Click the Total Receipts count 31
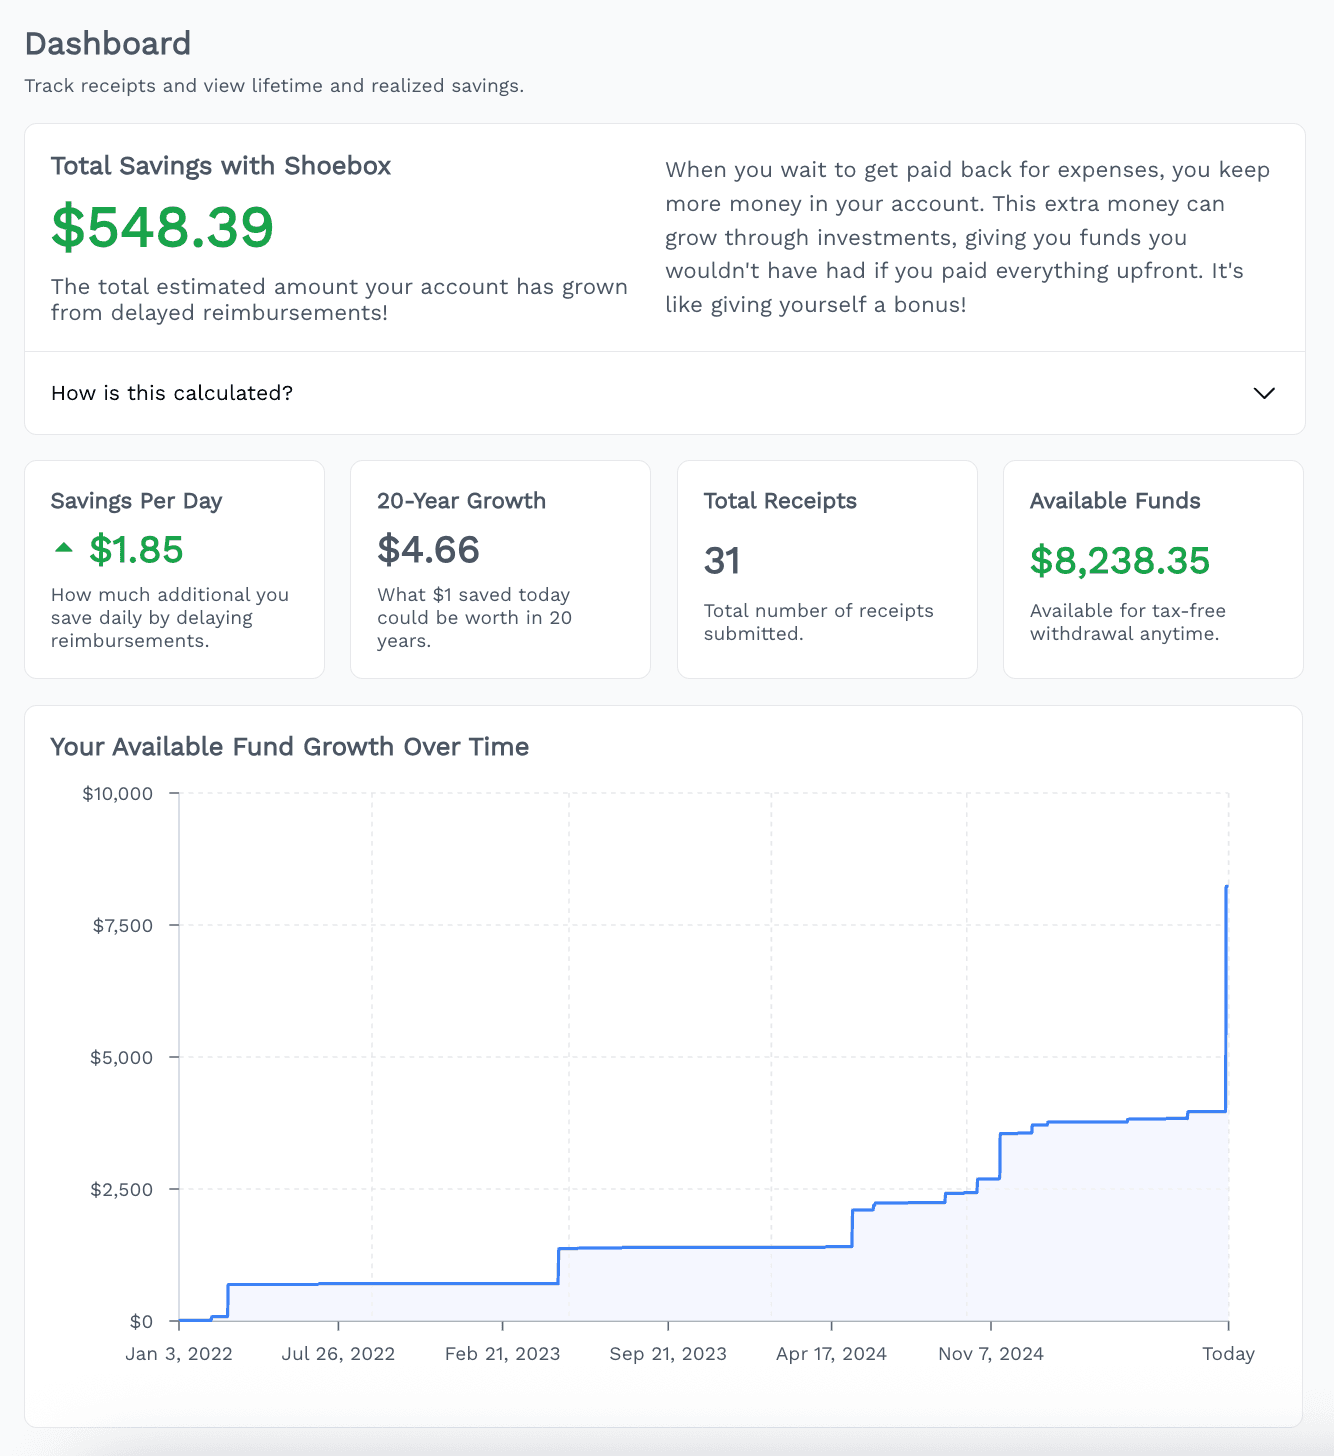The height and width of the screenshot is (1456, 1334). (722, 561)
